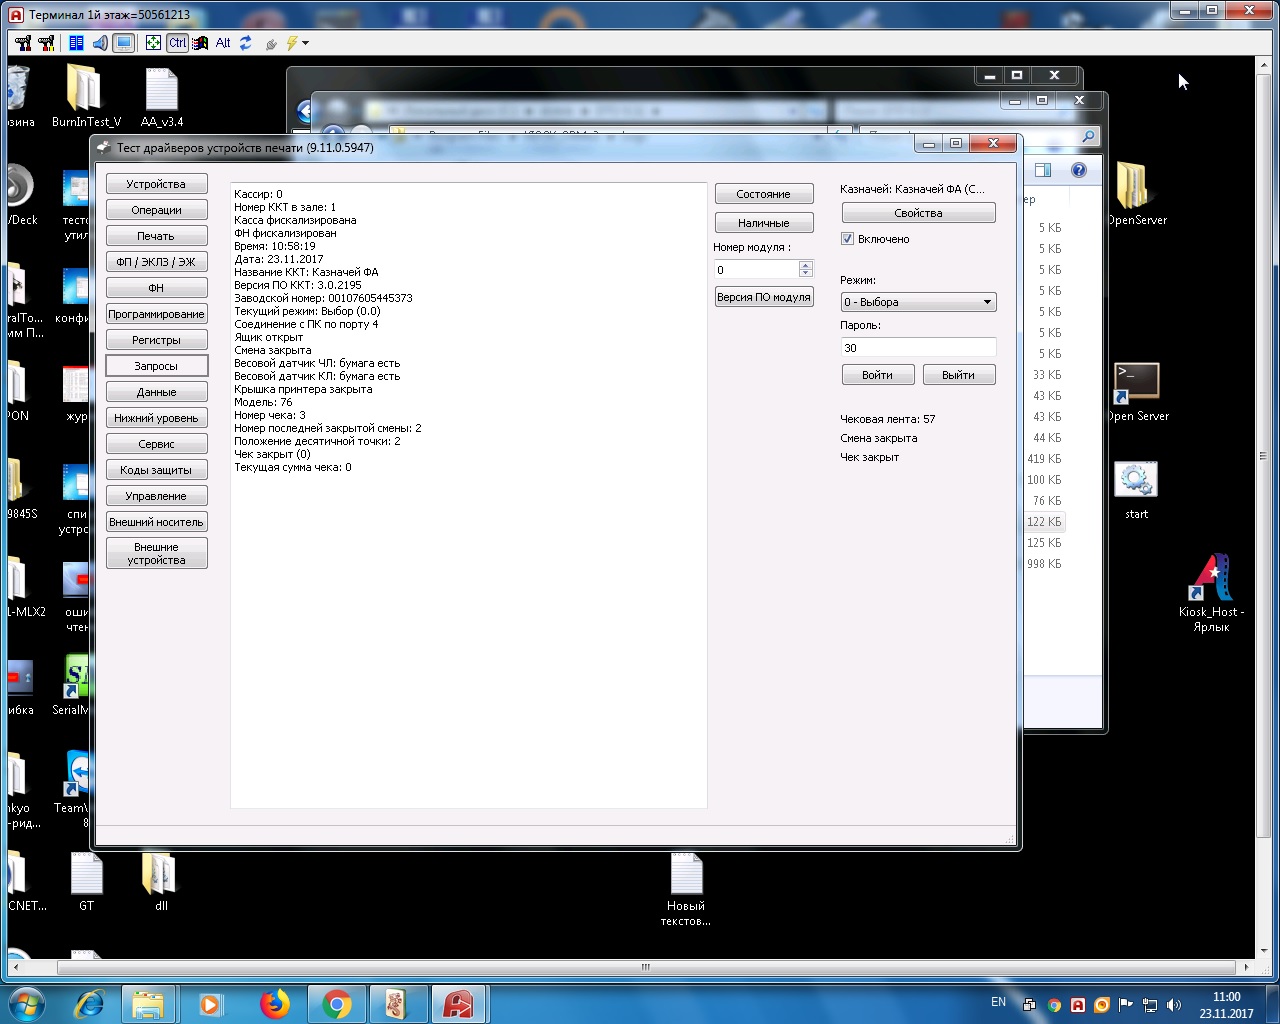1280x1024 pixels.
Task: Open the Устройства section
Action: [x=156, y=184]
